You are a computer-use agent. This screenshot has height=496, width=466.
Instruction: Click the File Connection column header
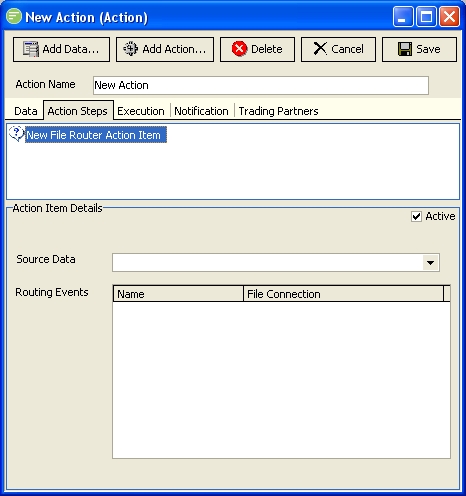(x=344, y=294)
